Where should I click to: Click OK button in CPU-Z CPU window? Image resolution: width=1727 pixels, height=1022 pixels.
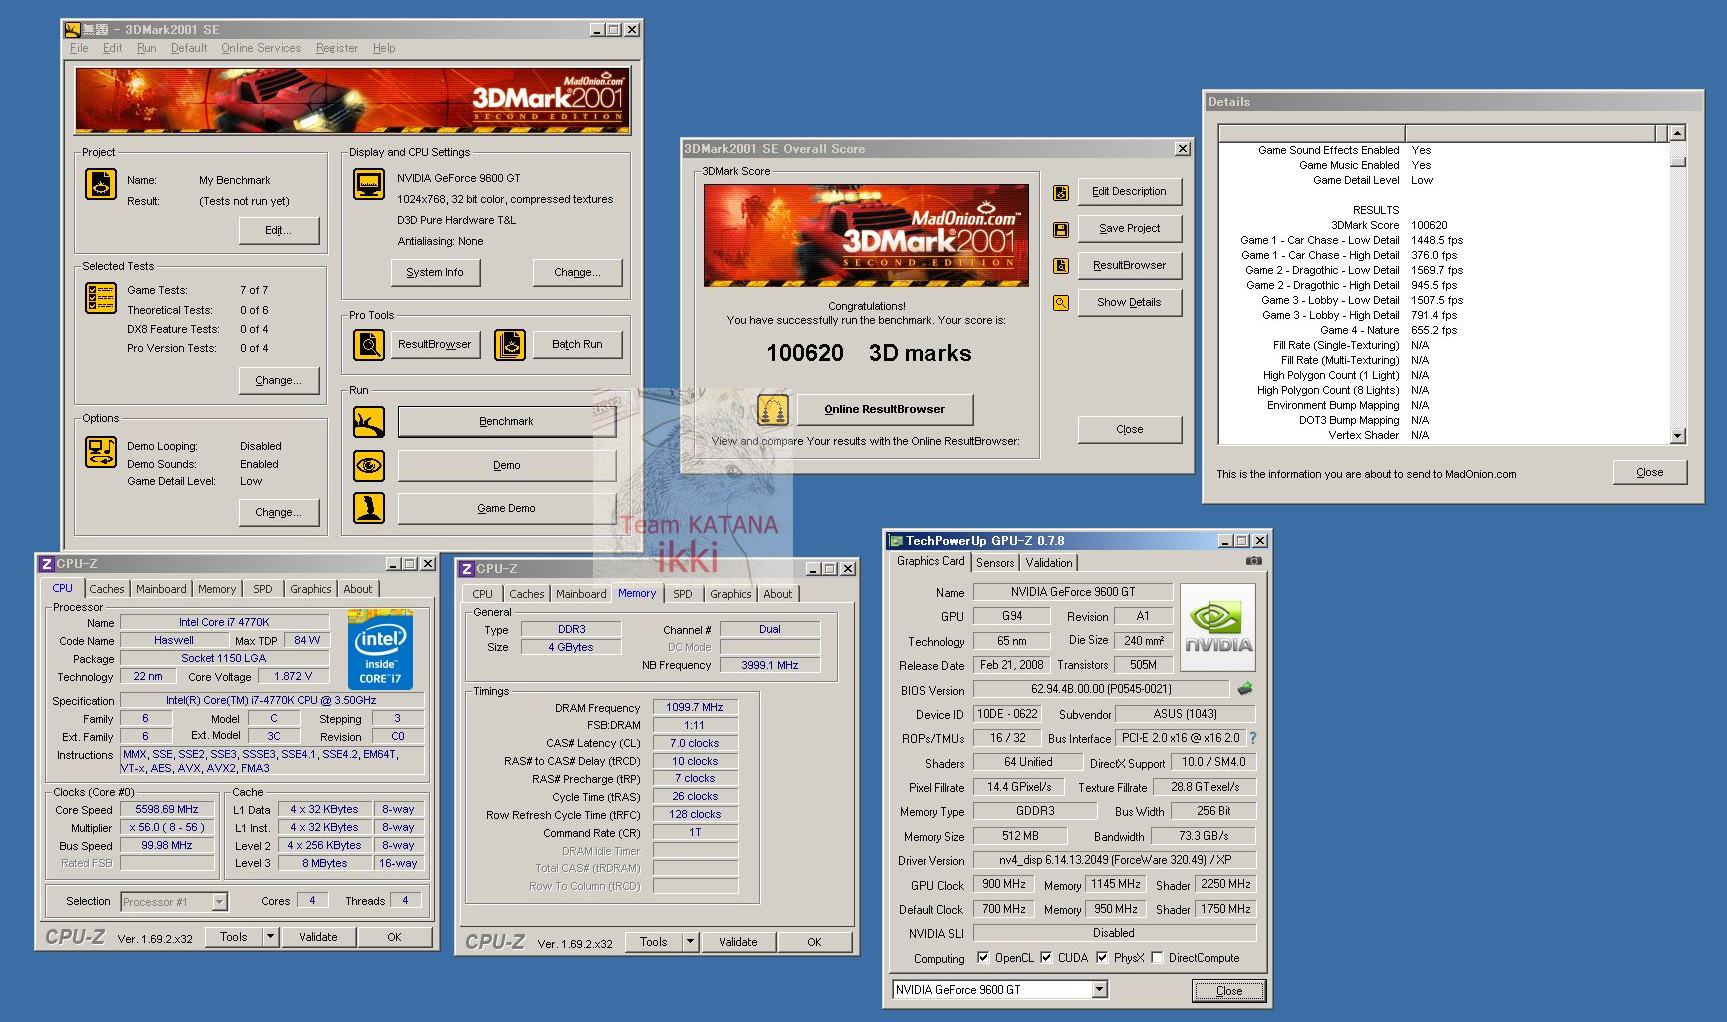(394, 937)
